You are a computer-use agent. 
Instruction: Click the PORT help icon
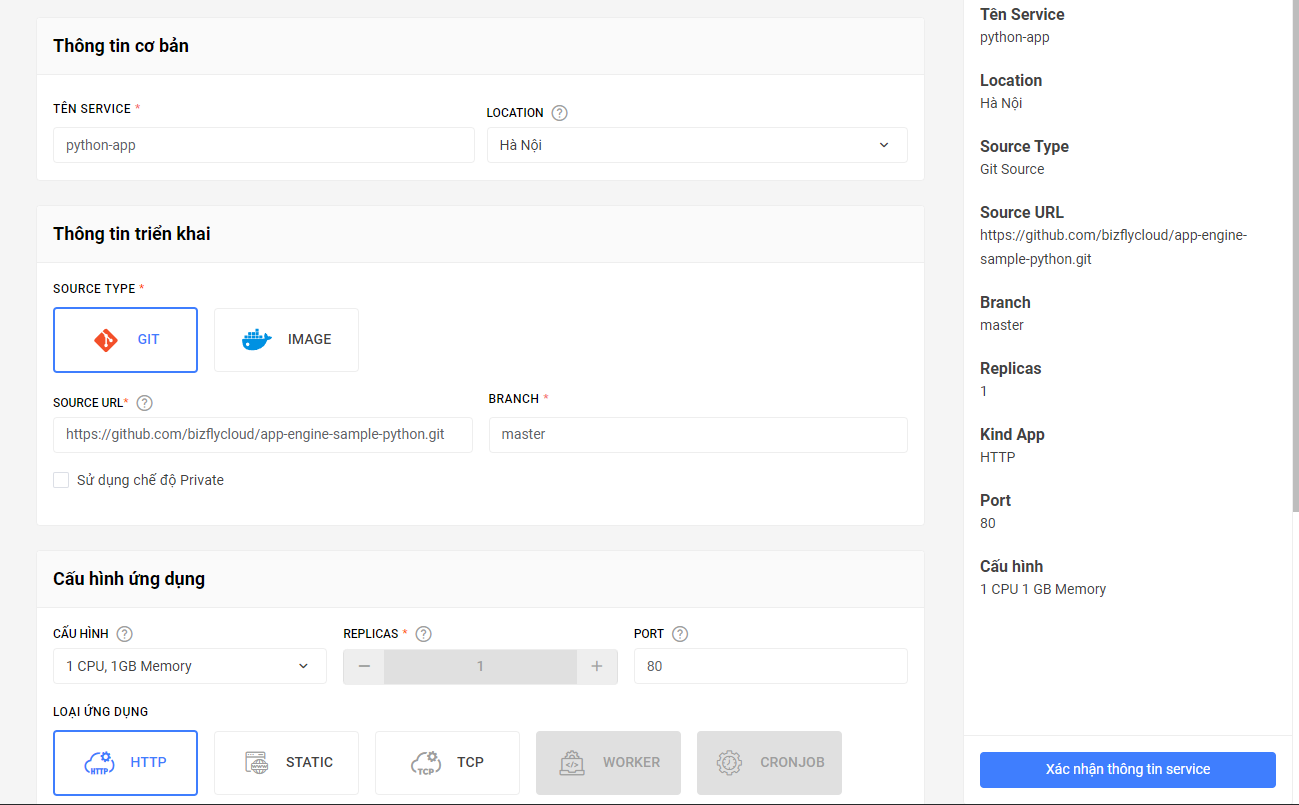pyautogui.click(x=682, y=633)
